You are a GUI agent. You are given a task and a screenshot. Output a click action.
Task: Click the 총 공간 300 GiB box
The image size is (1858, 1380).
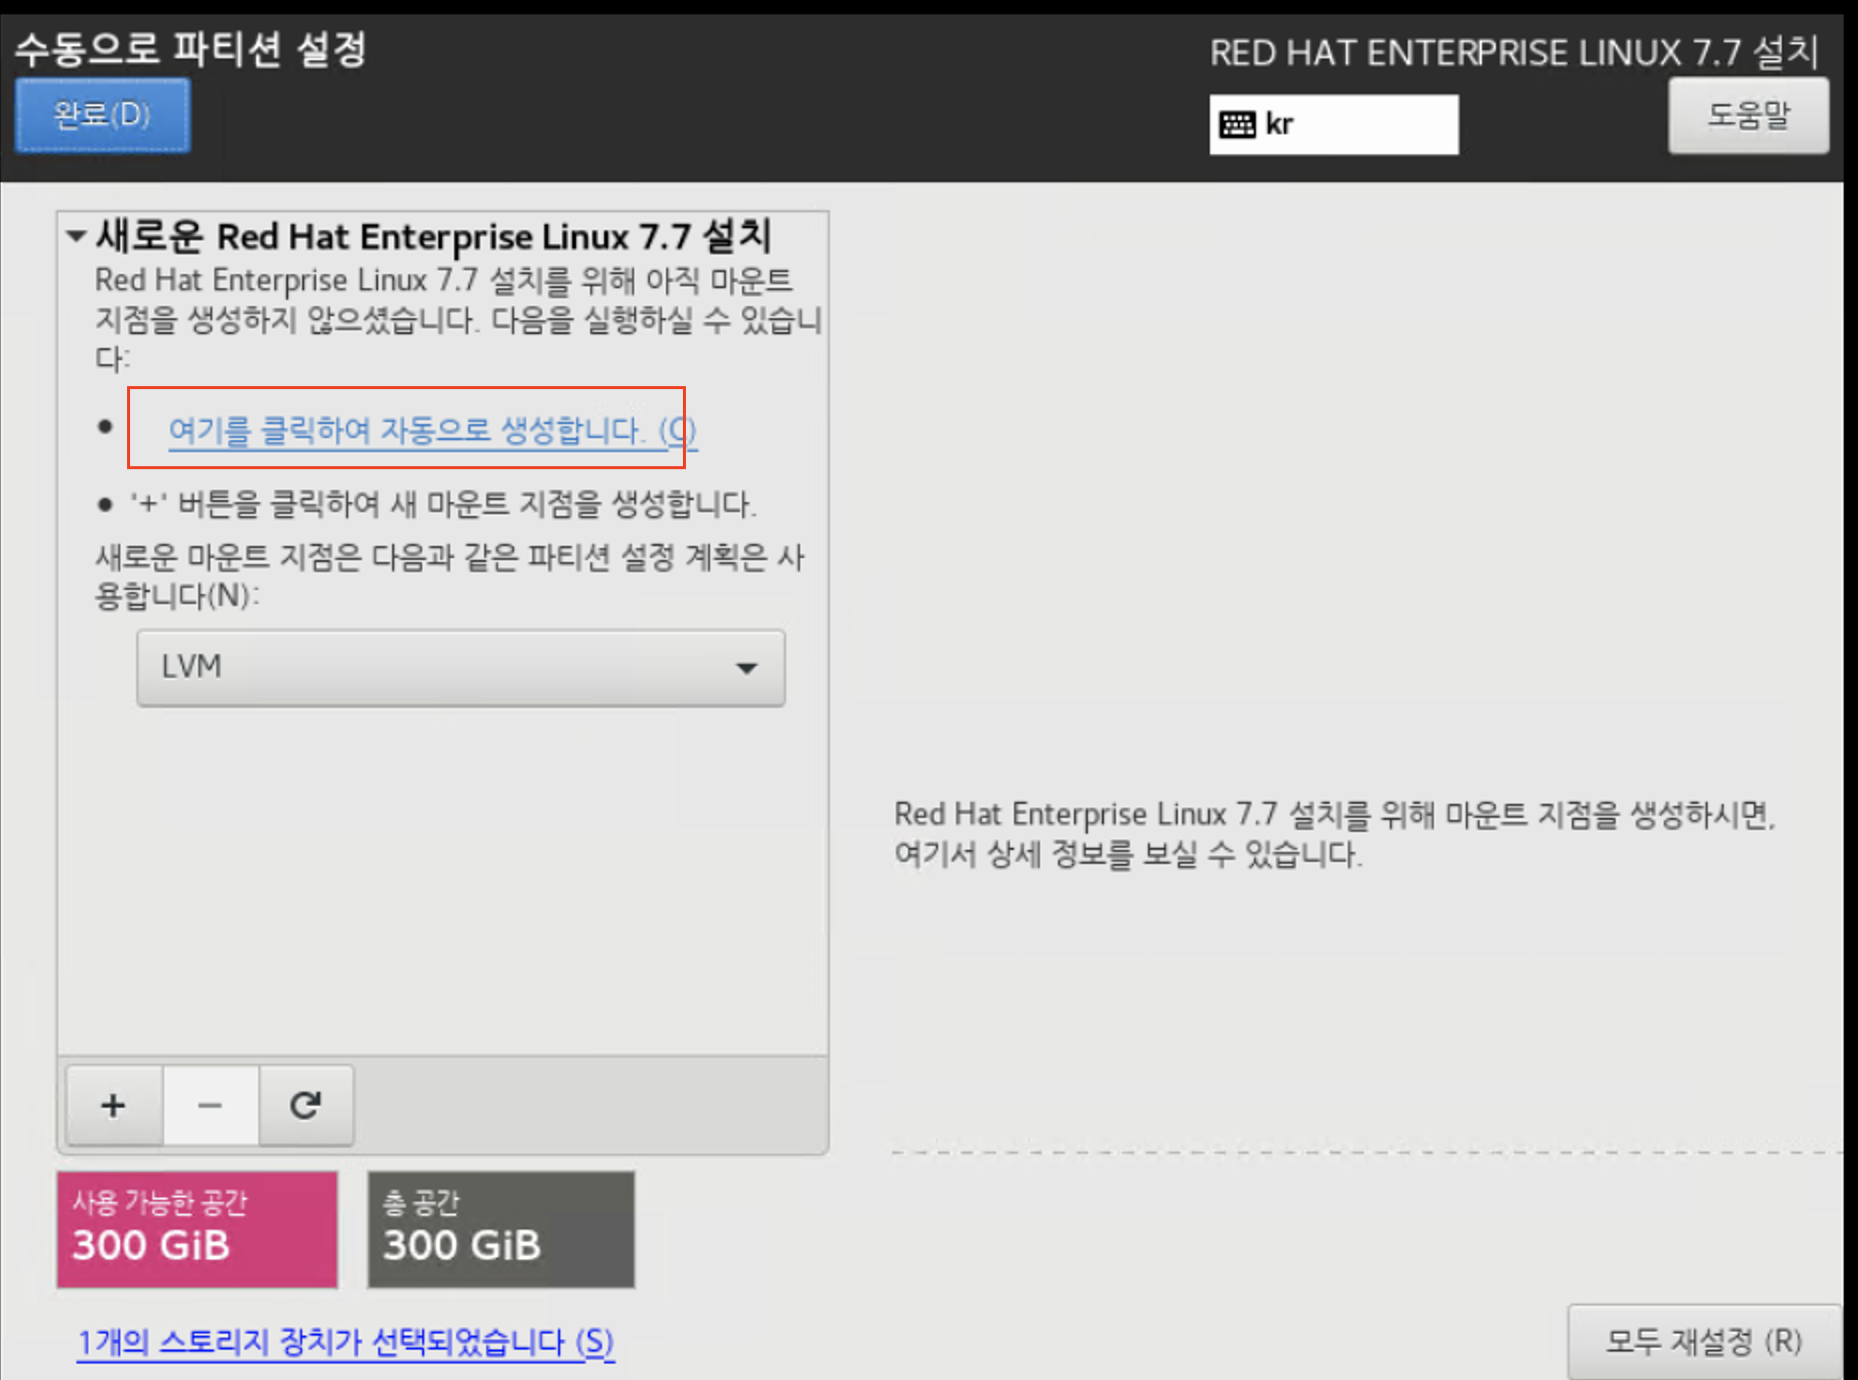point(501,1229)
